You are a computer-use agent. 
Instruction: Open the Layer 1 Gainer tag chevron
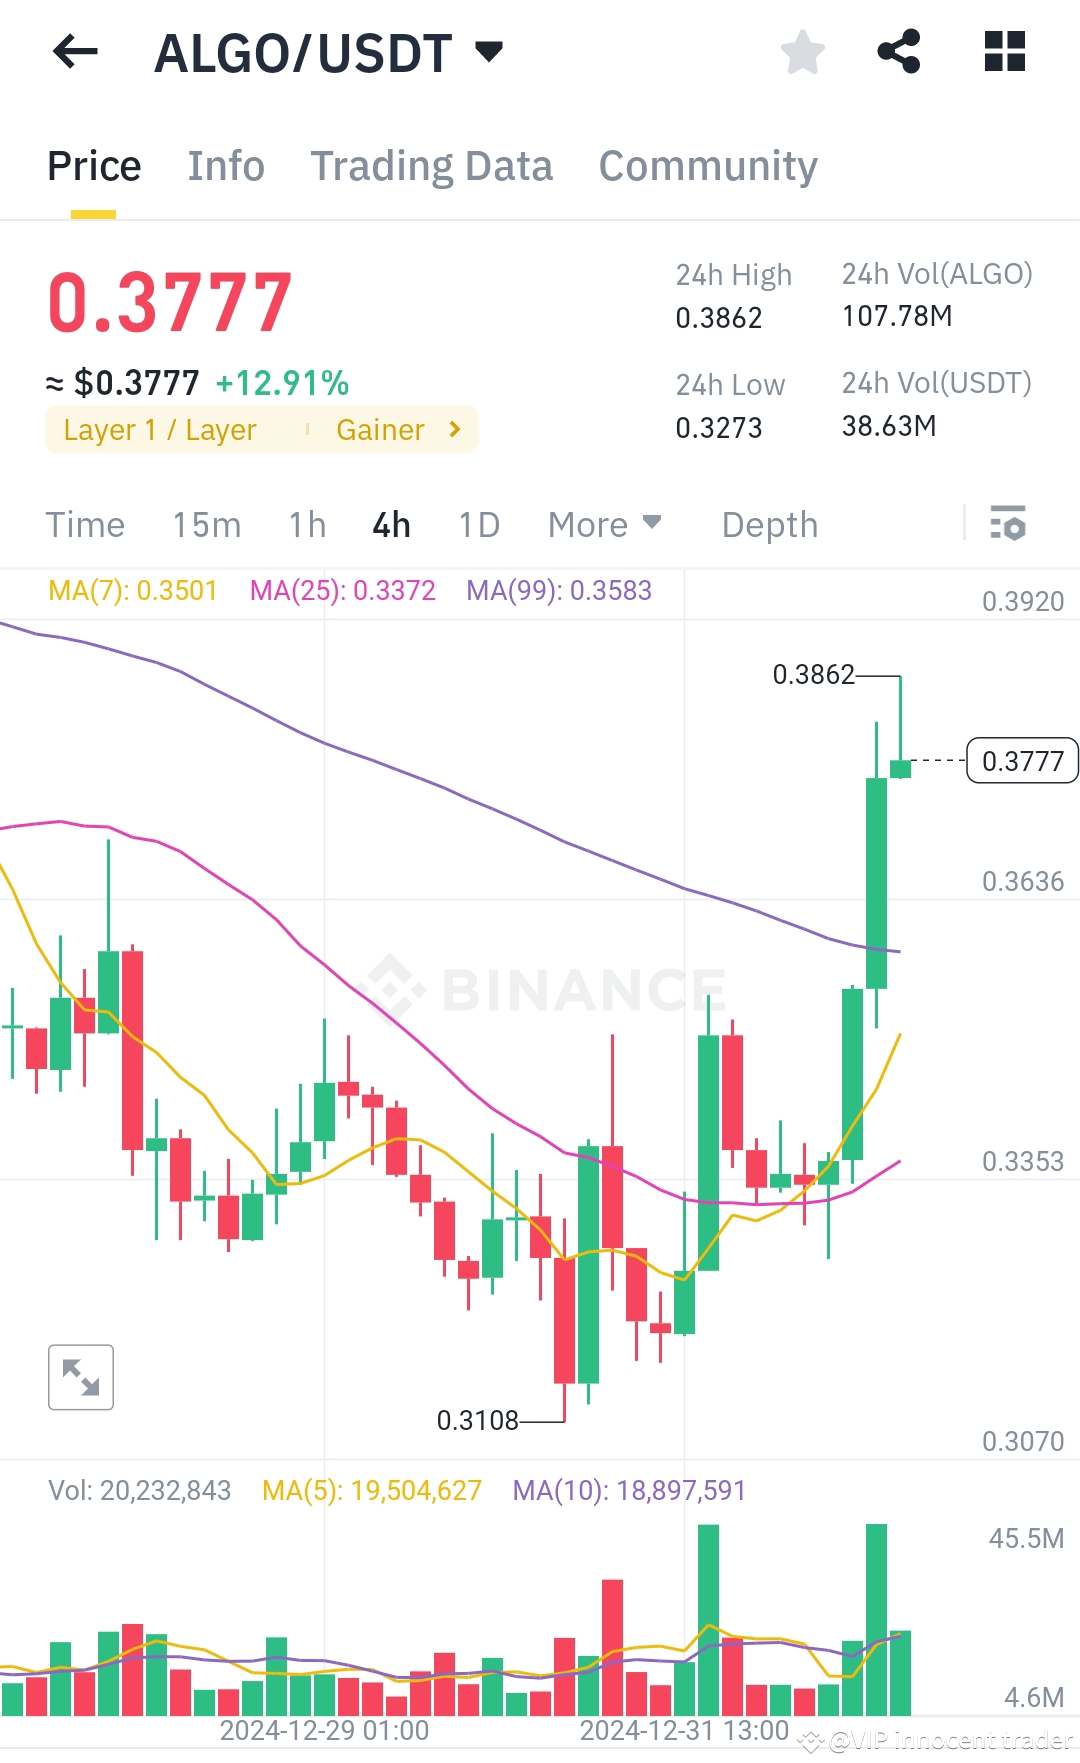[455, 429]
